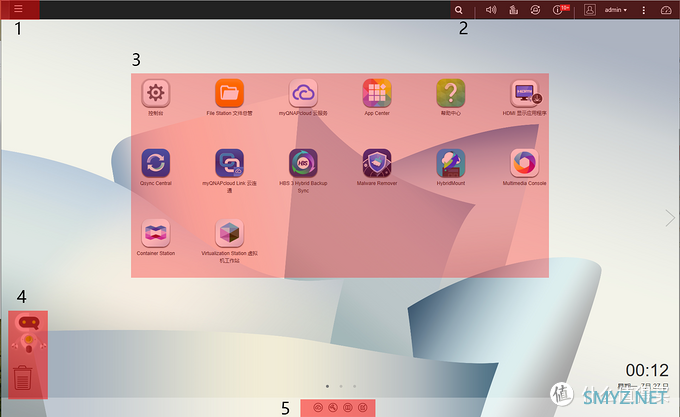Open Malware Remover
The width and height of the screenshot is (680, 417).
[x=377, y=163]
